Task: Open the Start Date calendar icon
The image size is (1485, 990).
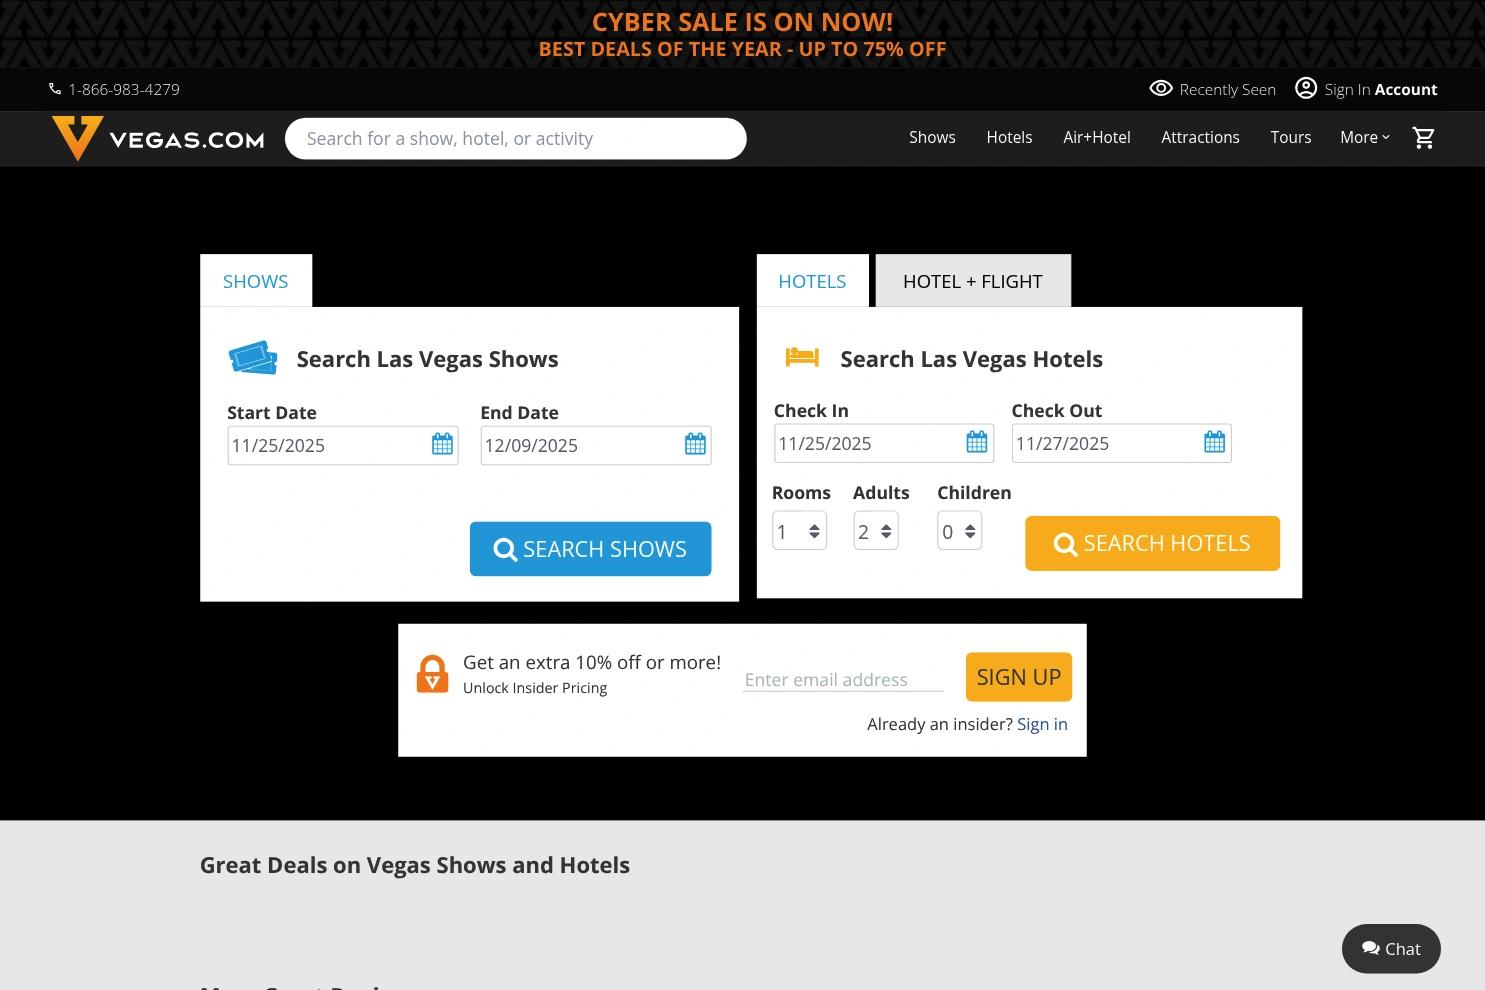Action: (442, 444)
